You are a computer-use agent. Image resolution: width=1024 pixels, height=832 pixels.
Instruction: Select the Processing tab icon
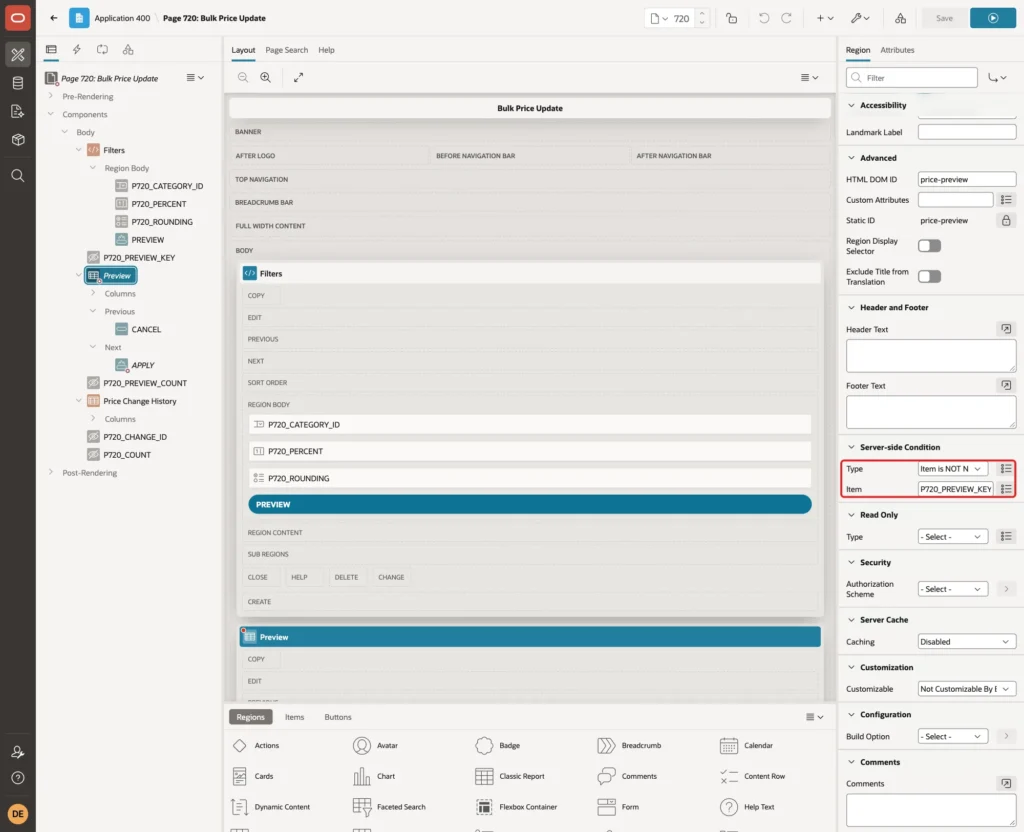pyautogui.click(x=103, y=50)
